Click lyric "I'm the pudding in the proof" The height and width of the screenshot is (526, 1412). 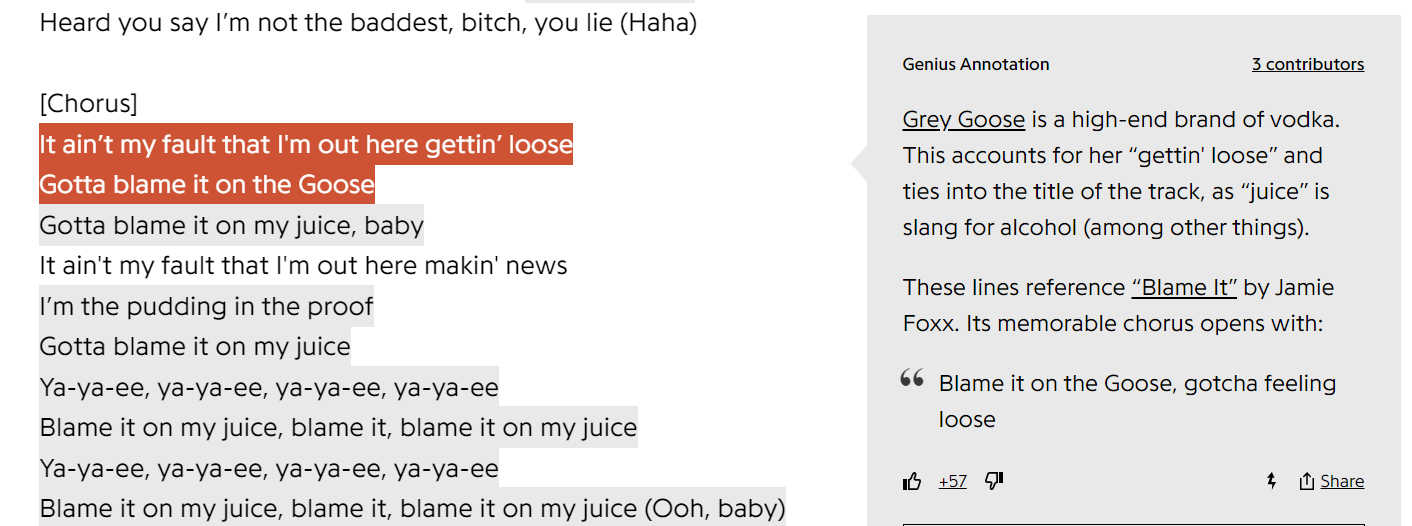click(x=207, y=306)
